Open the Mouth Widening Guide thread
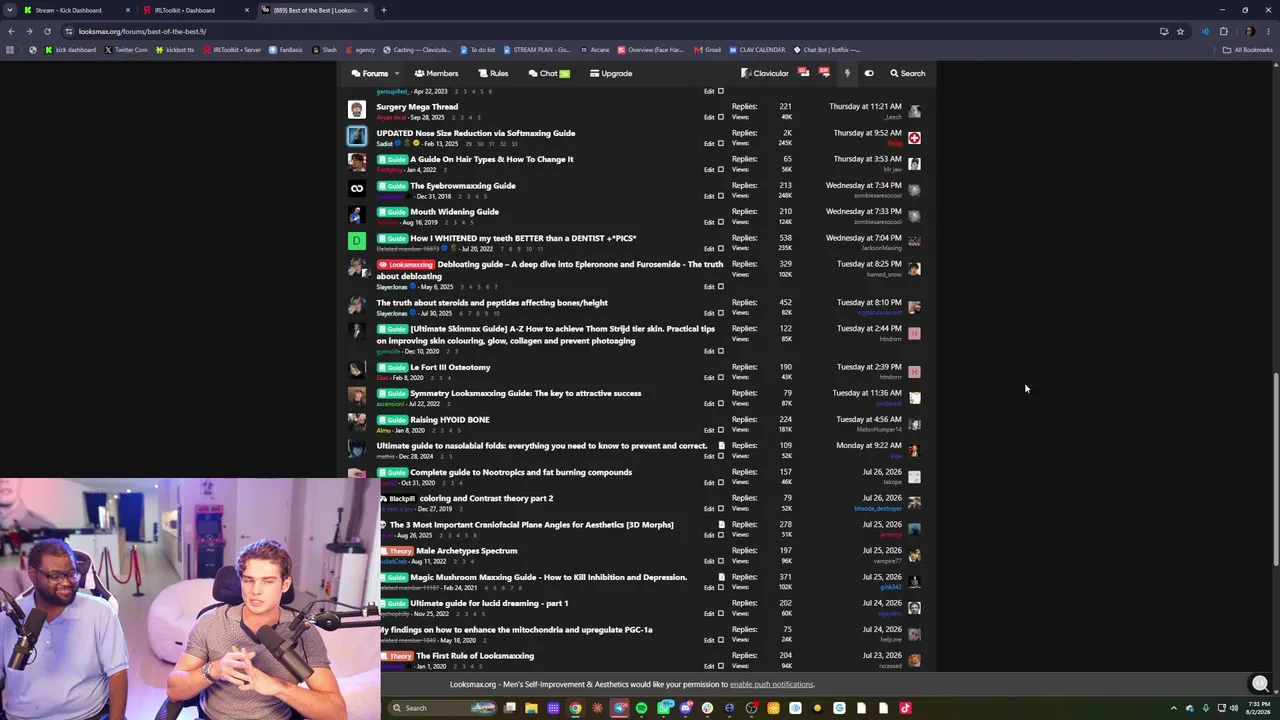Image resolution: width=1280 pixels, height=720 pixels. [454, 212]
